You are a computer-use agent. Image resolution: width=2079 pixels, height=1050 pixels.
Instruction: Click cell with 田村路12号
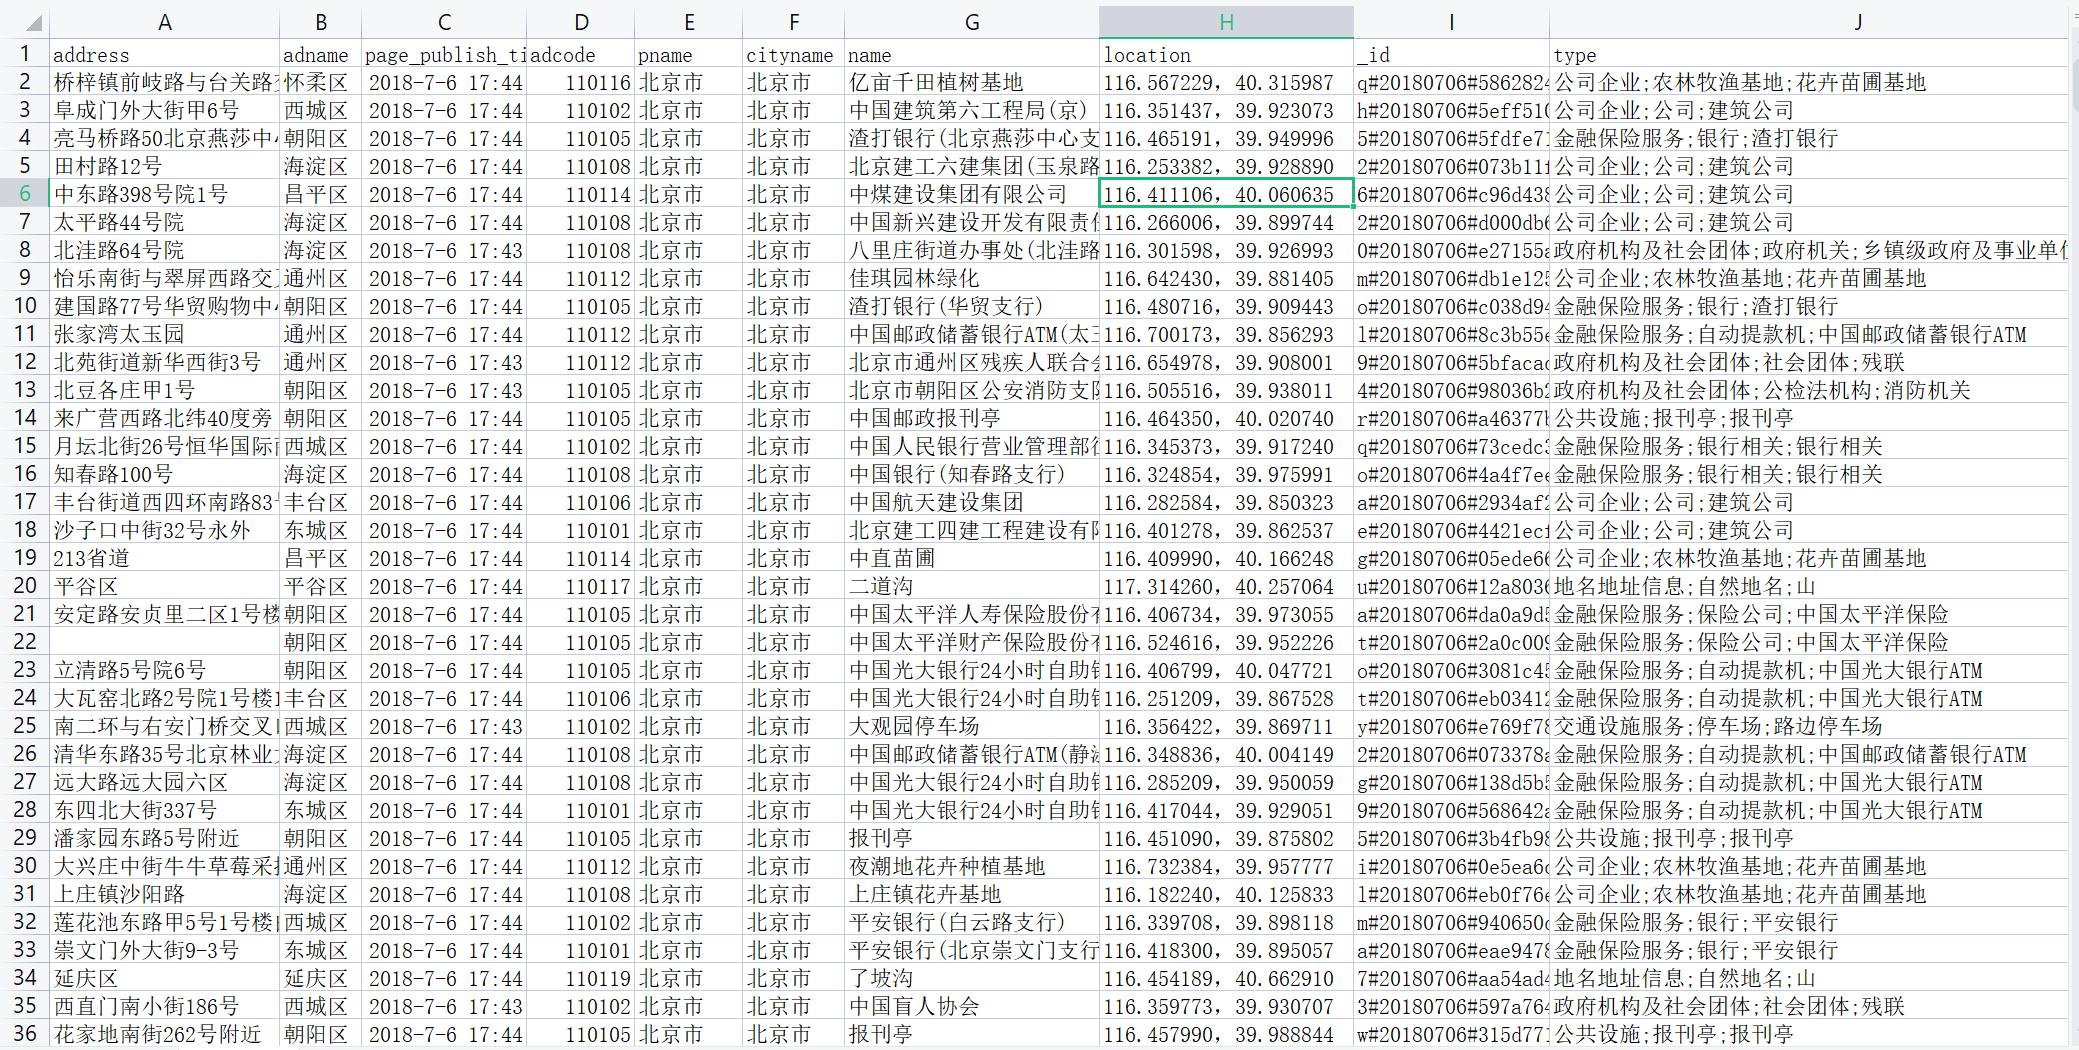165,166
